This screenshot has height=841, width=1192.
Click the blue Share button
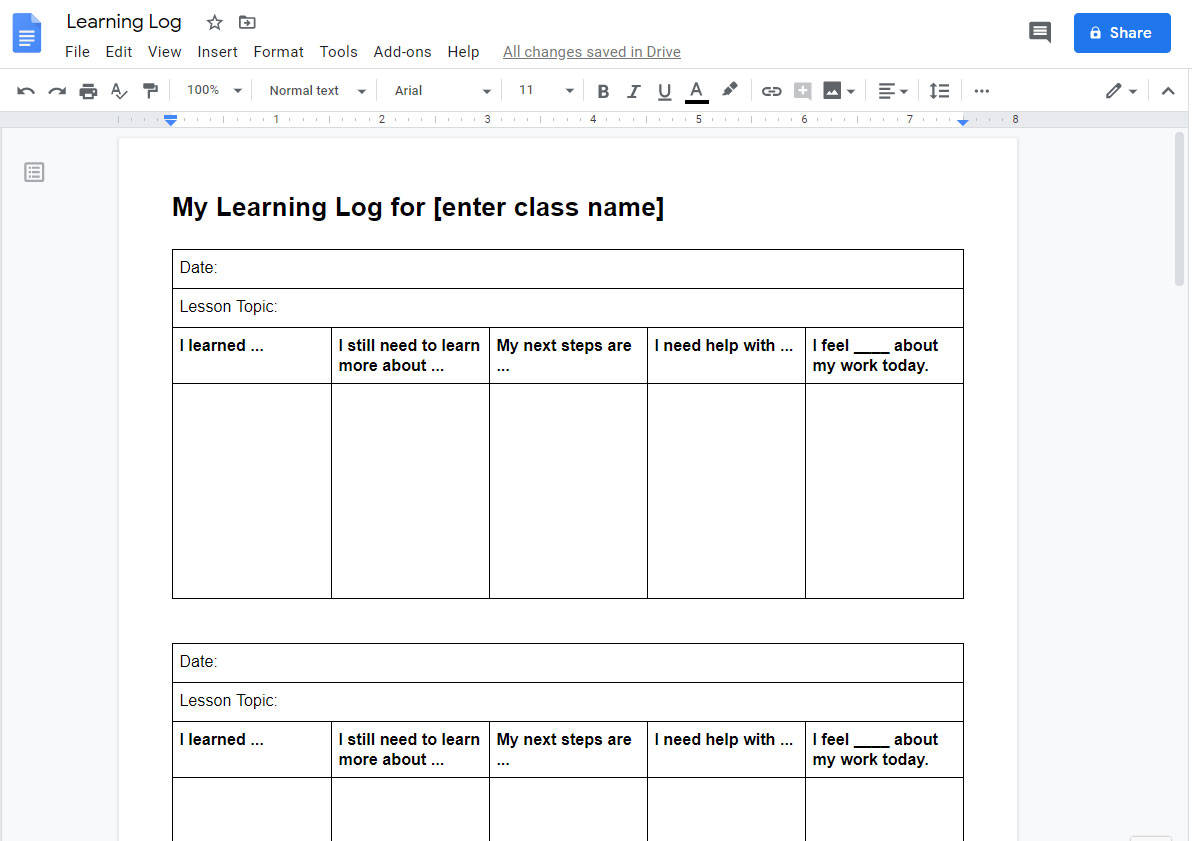click(1122, 32)
